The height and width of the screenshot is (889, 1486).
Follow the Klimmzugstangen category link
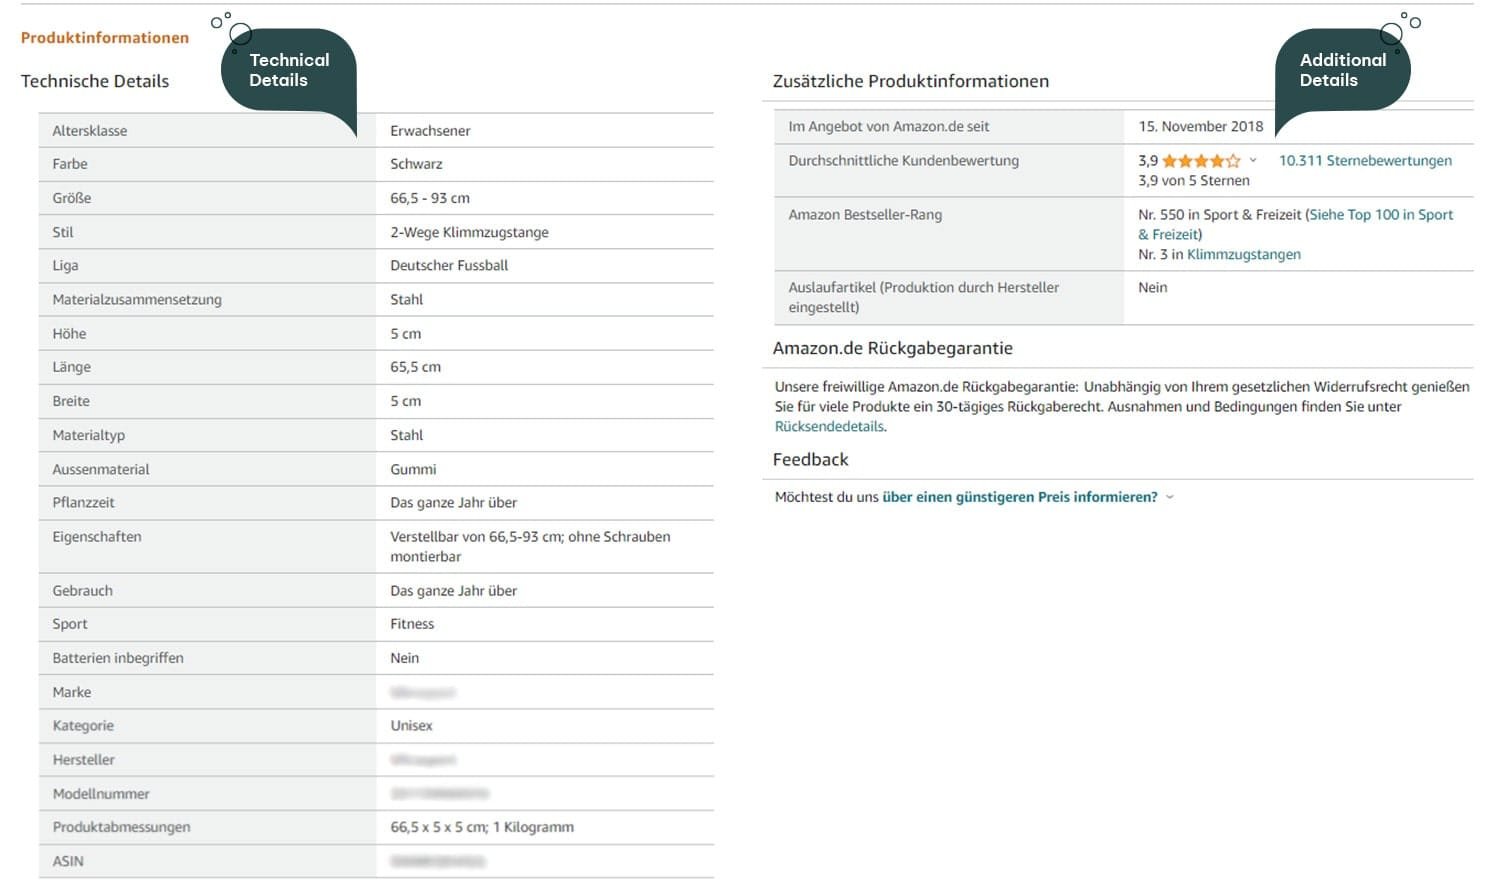pos(1243,255)
